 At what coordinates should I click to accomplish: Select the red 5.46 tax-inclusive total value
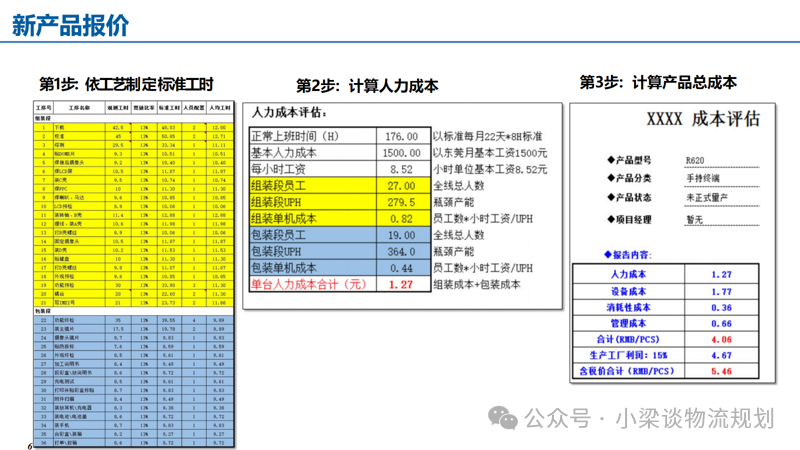(720, 371)
